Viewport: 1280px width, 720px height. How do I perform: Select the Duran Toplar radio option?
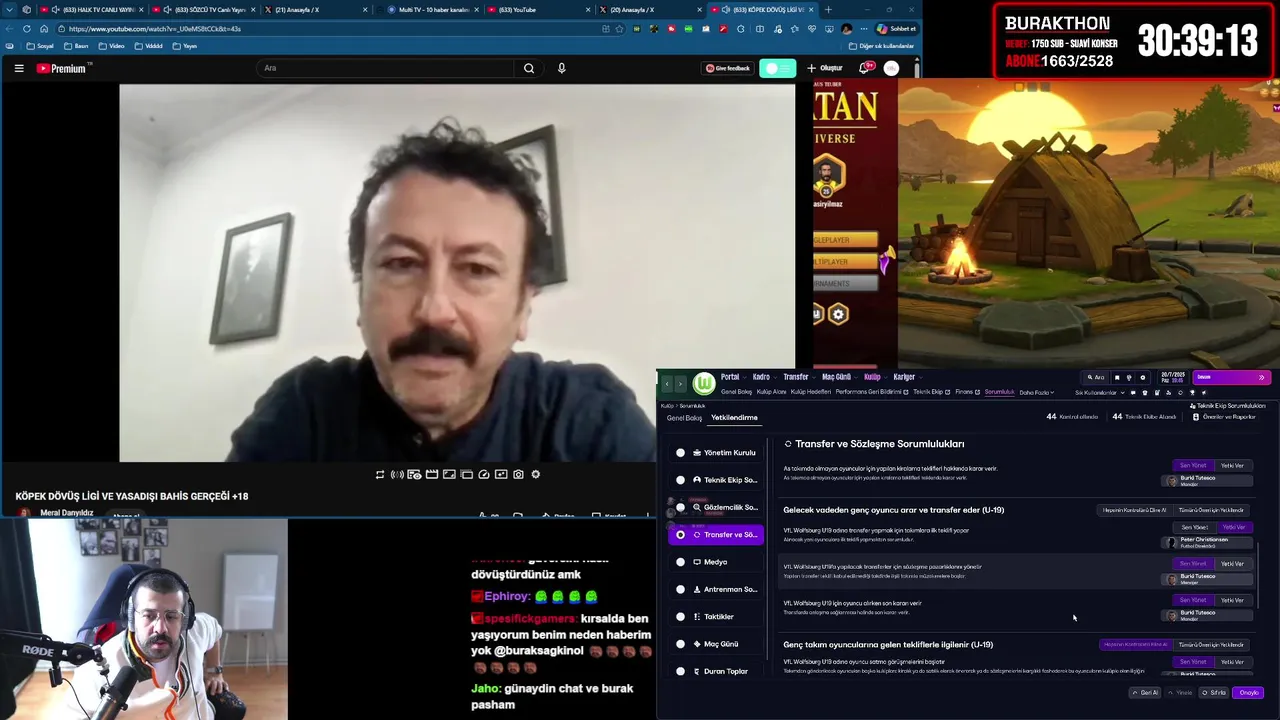pyautogui.click(x=681, y=671)
